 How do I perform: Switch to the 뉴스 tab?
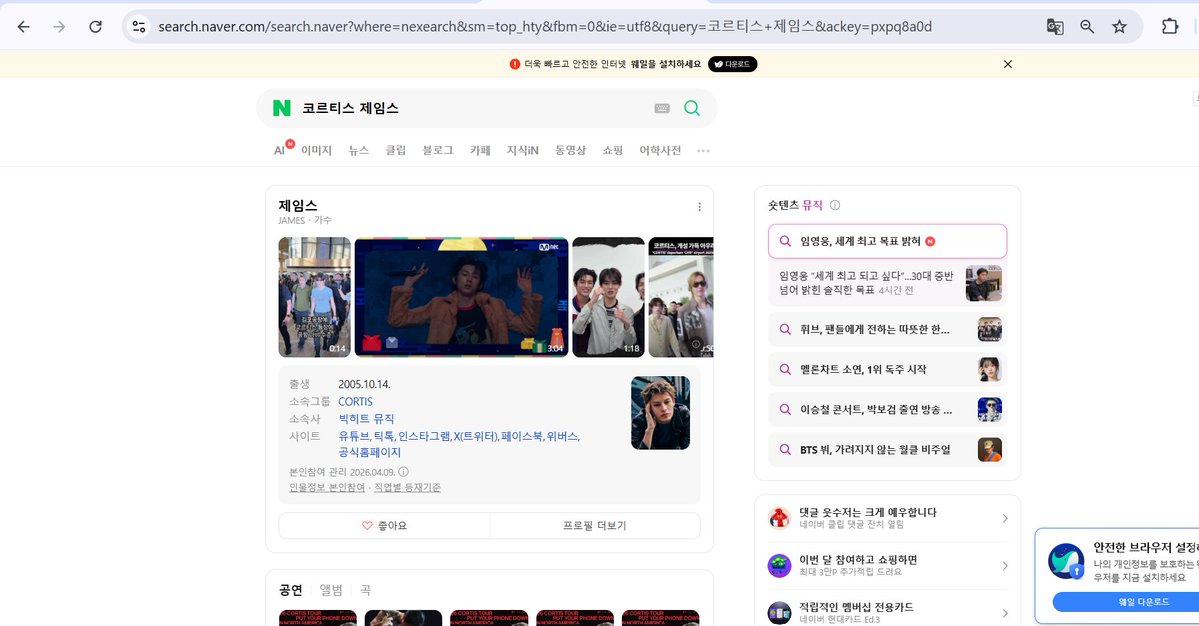[359, 151]
